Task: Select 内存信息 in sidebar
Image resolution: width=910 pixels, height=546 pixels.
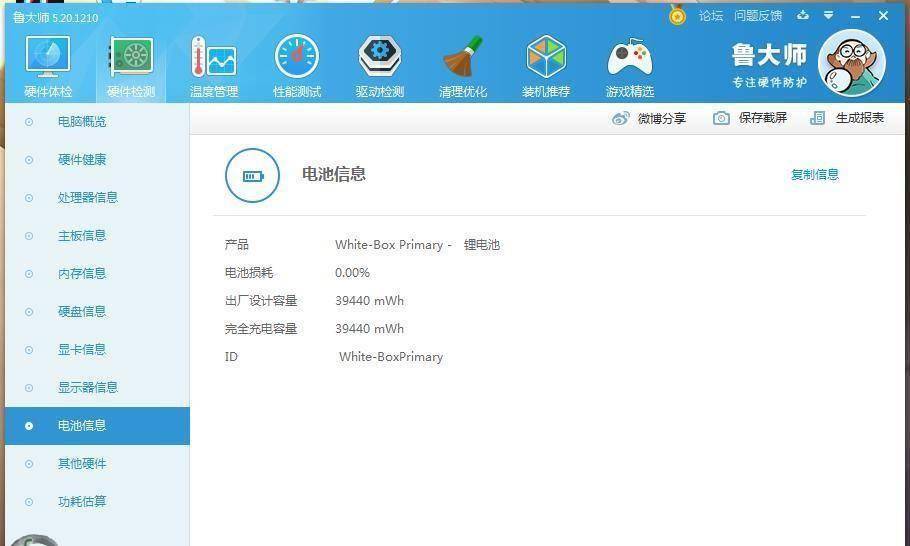Action: (x=97, y=274)
